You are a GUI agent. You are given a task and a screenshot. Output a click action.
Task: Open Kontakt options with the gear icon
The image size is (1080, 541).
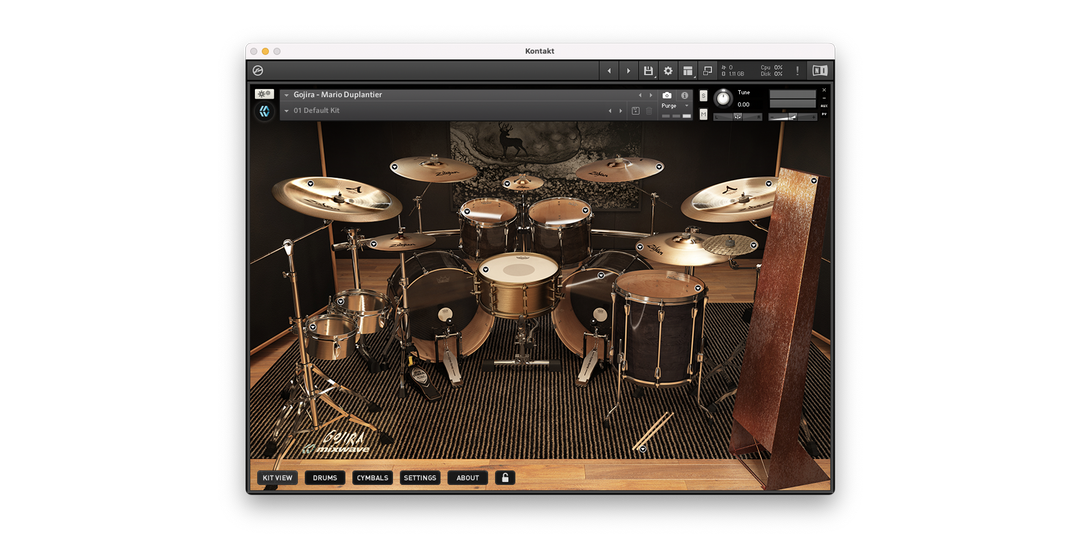[x=668, y=71]
